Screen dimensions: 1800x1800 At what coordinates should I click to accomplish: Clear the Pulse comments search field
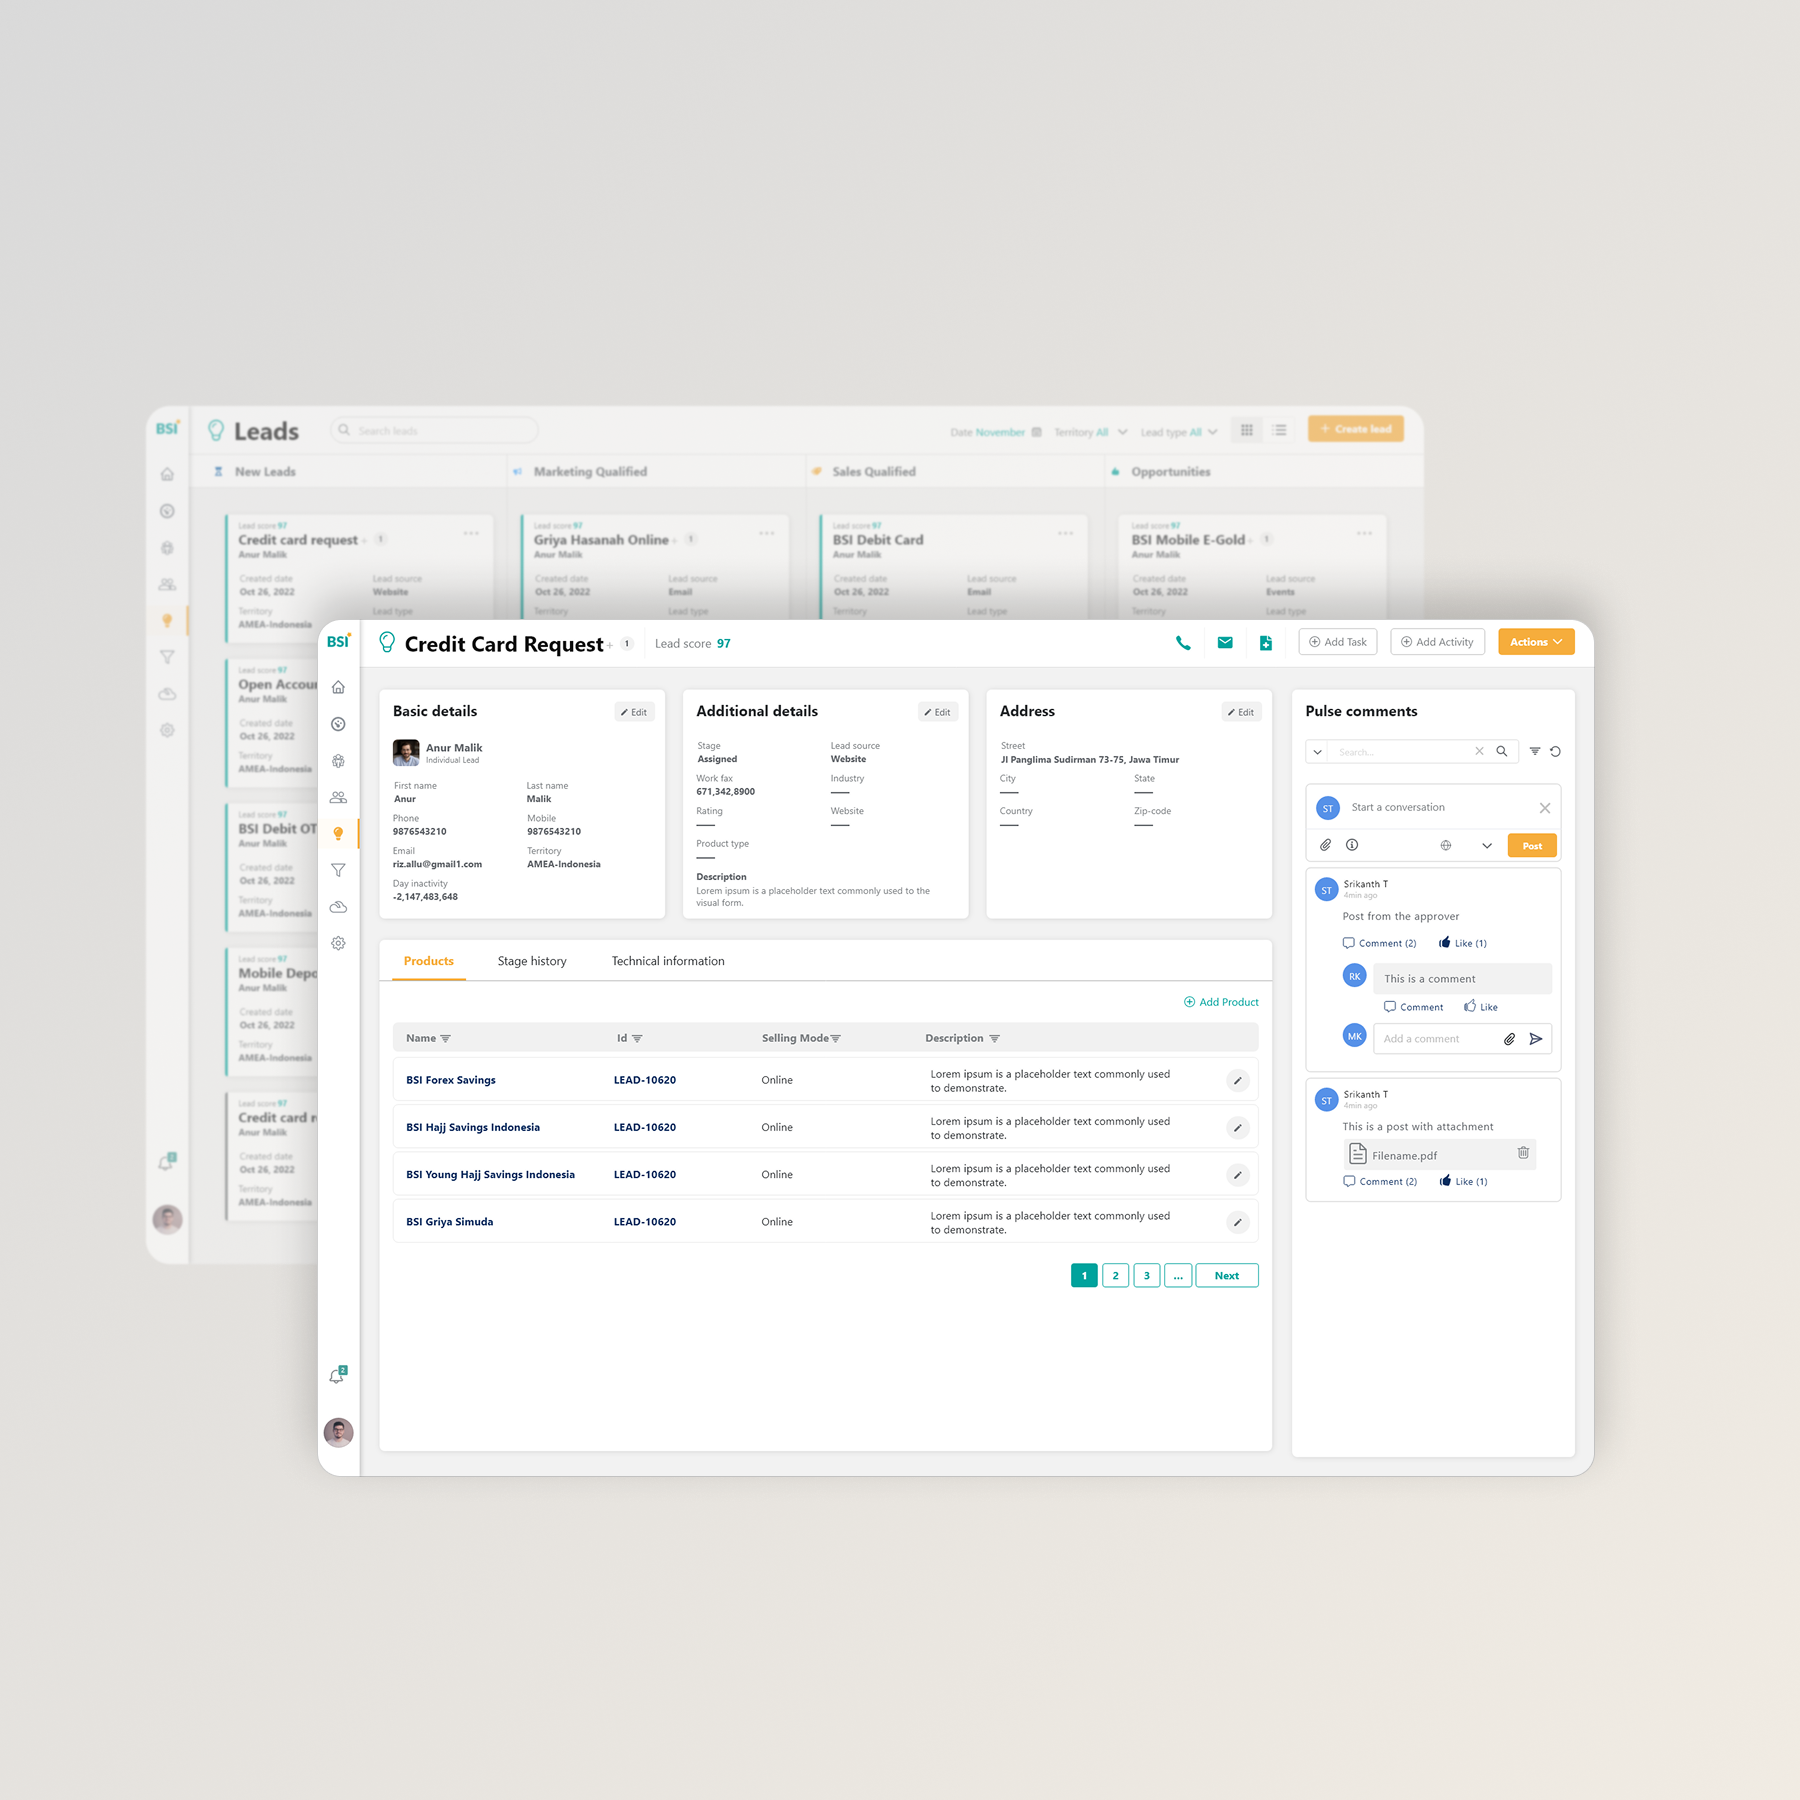coord(1479,751)
